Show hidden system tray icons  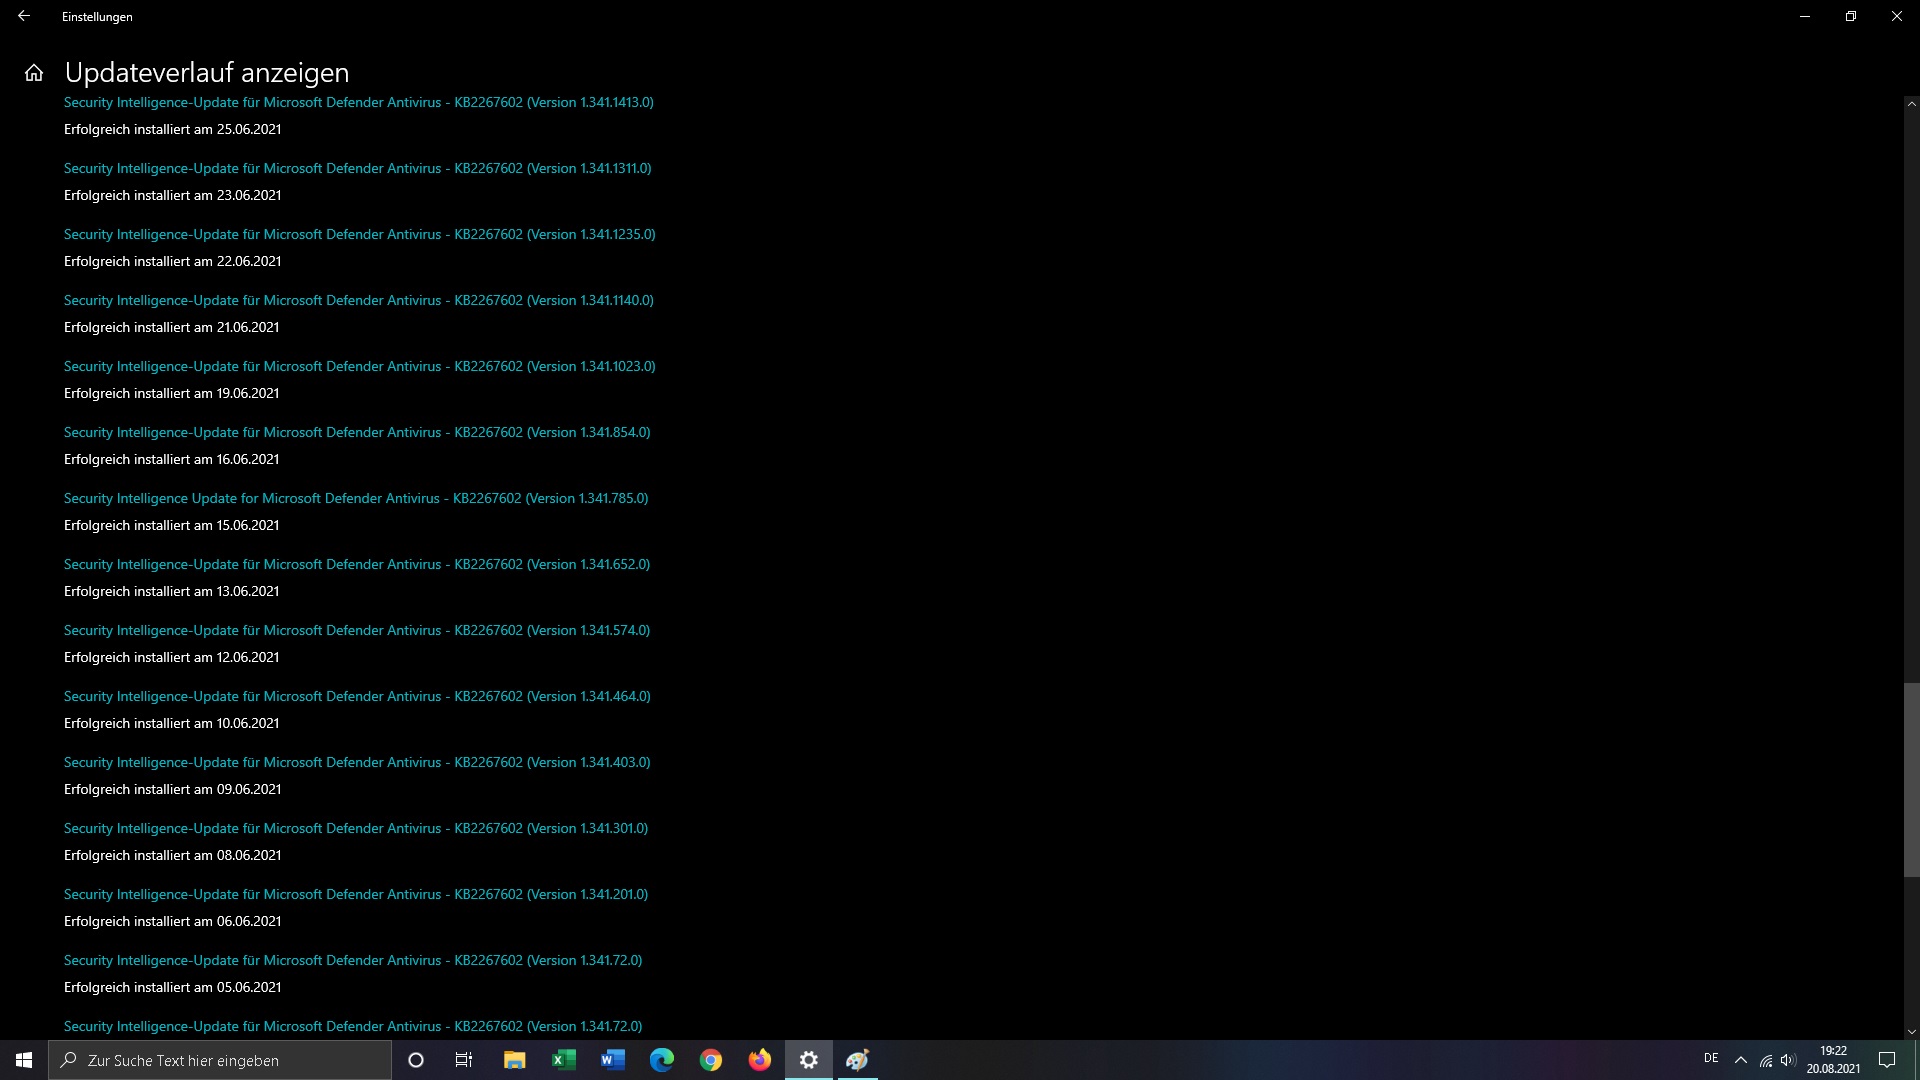[1740, 1060]
